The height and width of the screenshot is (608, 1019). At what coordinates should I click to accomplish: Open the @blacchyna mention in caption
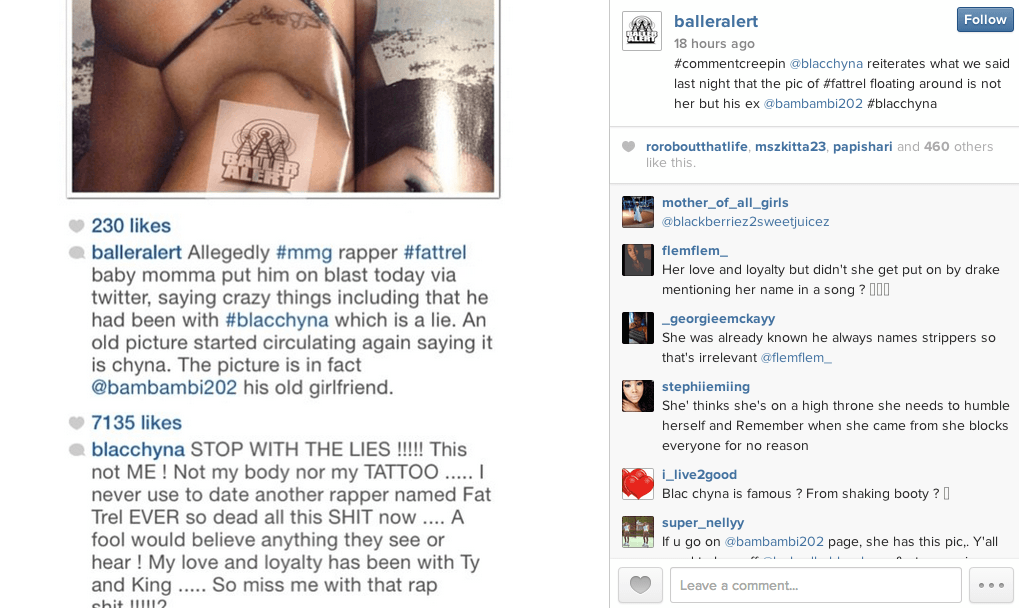click(x=826, y=64)
